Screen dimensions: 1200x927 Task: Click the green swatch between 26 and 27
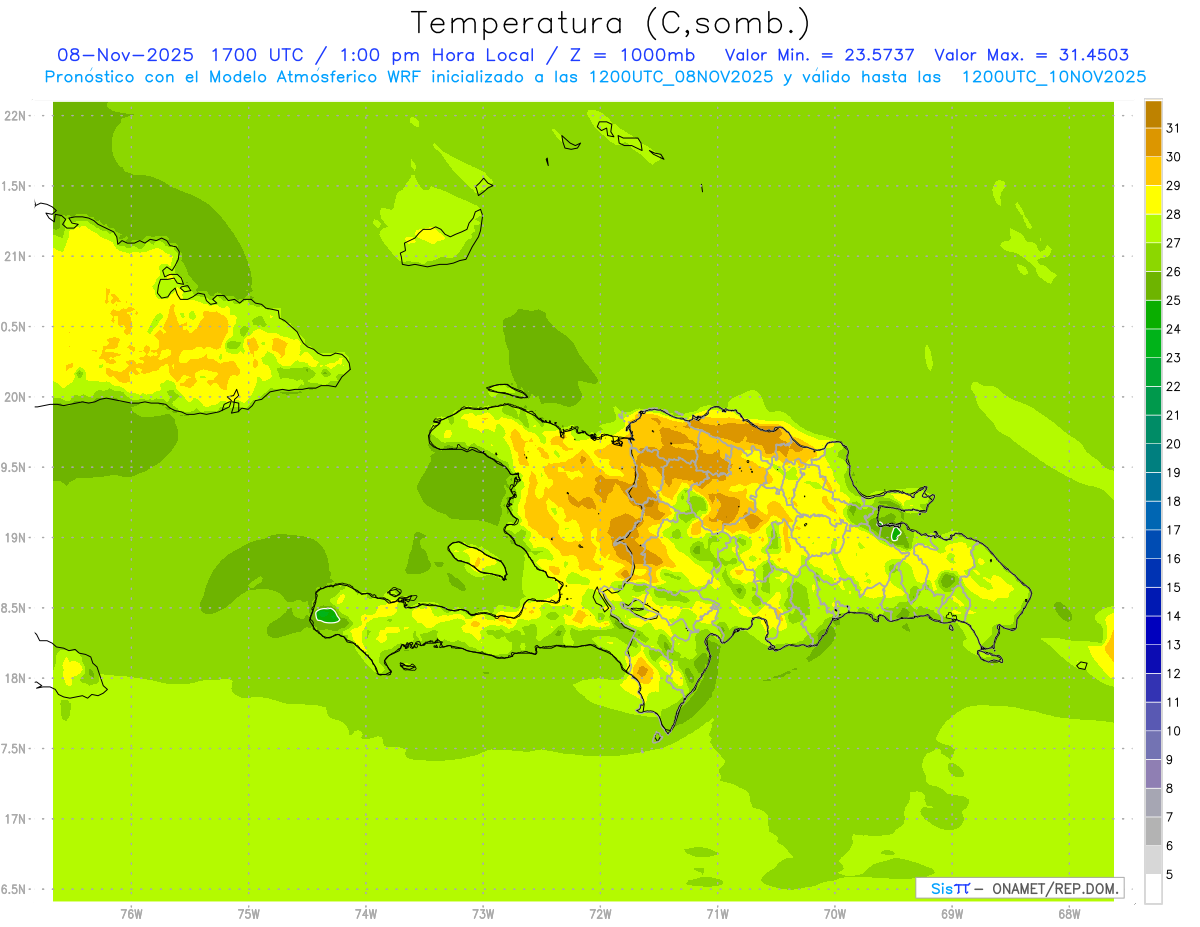(1153, 257)
